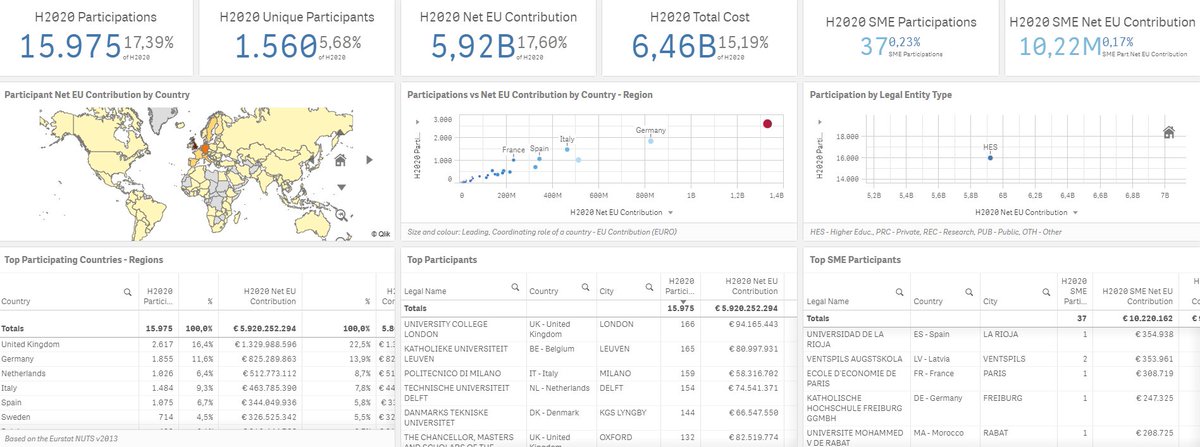
Task: Pan the map right with arrow
Action: (x=369, y=159)
